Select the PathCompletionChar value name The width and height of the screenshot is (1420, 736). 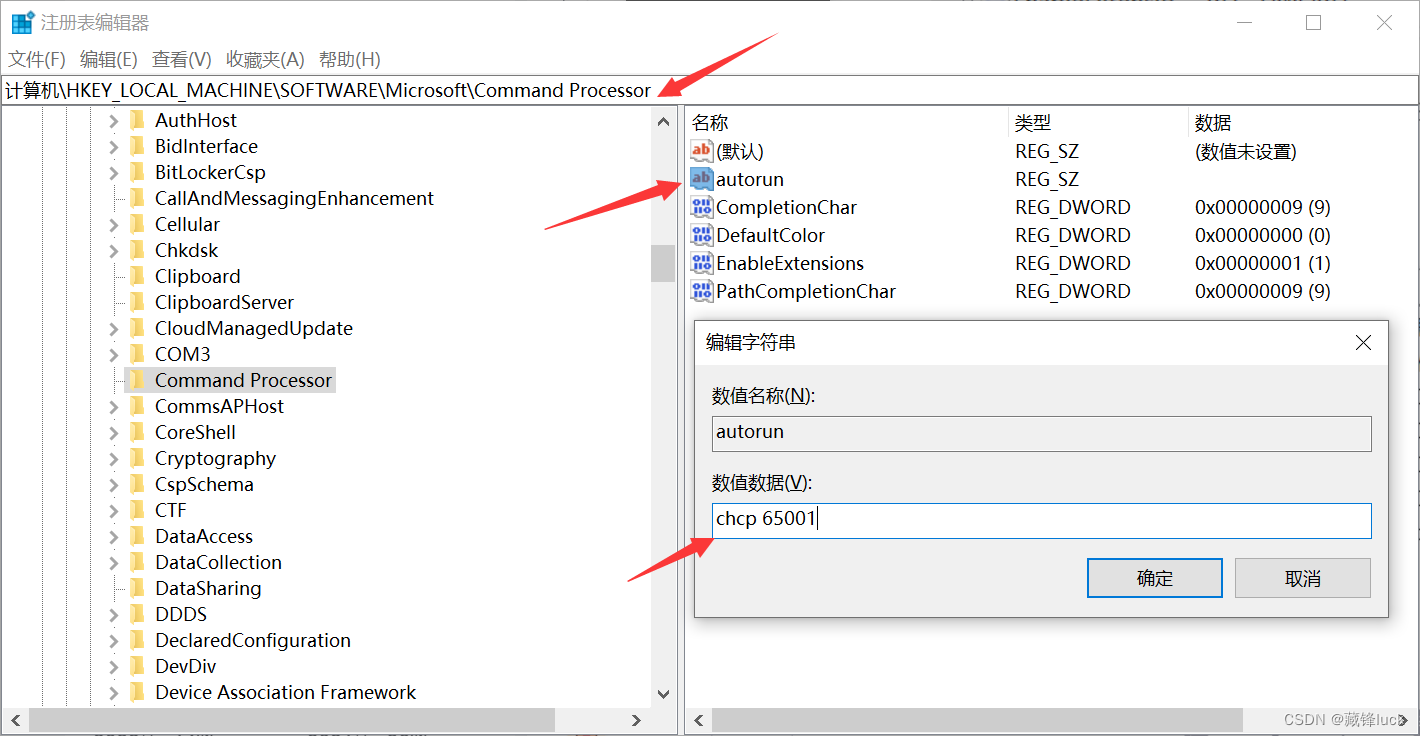(806, 291)
